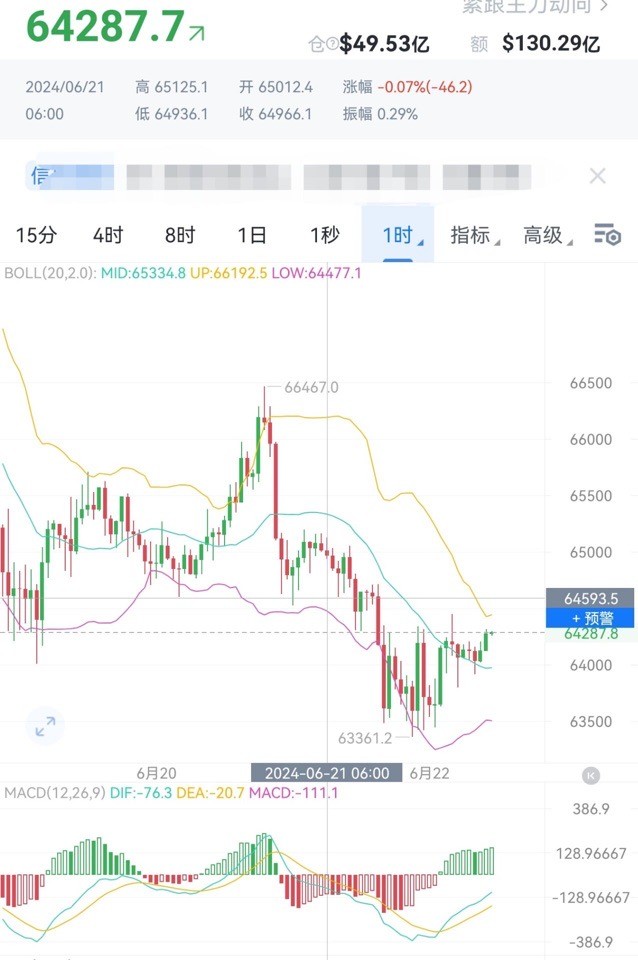638x960 pixels.
Task: Tap the question mark next to 仓
Action: 332,43
